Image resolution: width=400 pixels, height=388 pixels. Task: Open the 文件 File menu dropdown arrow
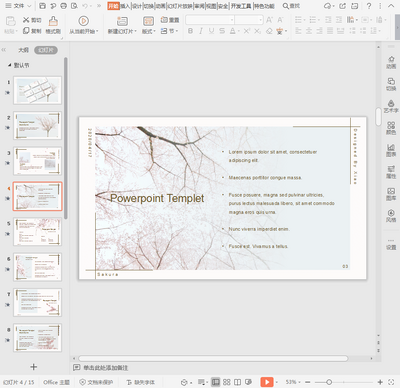(29, 6)
